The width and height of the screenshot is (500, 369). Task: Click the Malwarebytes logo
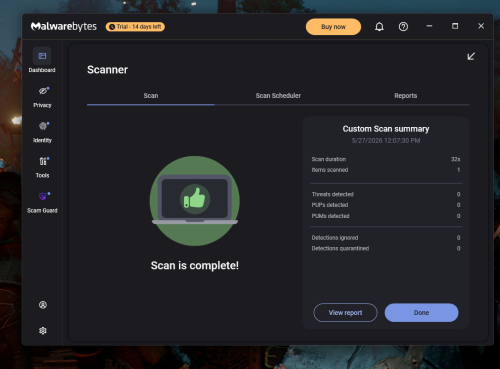(x=64, y=26)
